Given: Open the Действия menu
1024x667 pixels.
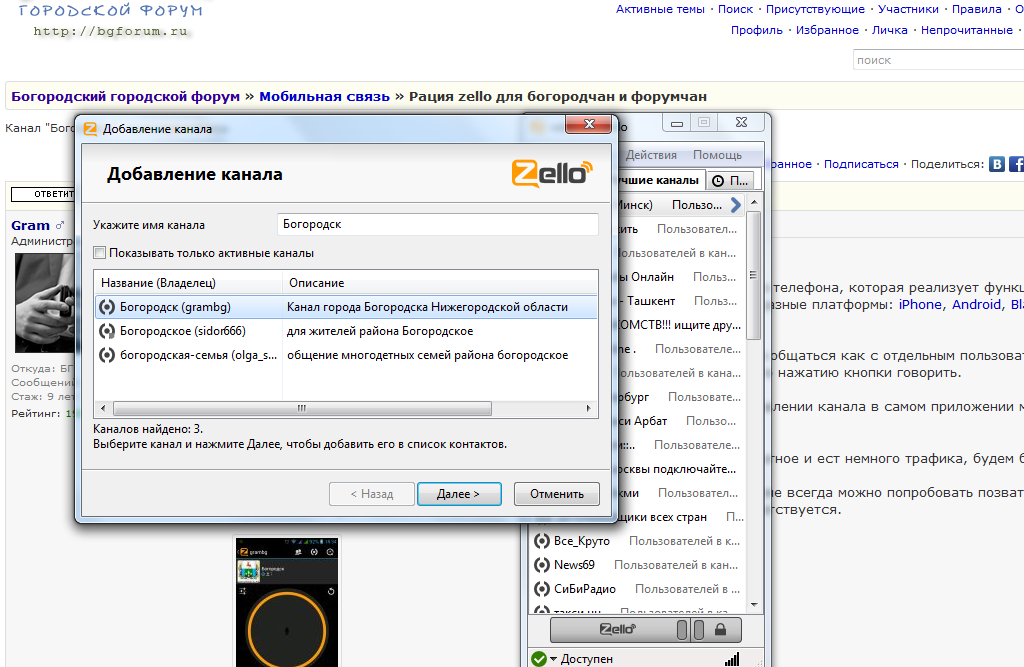Looking at the screenshot, I should 651,155.
